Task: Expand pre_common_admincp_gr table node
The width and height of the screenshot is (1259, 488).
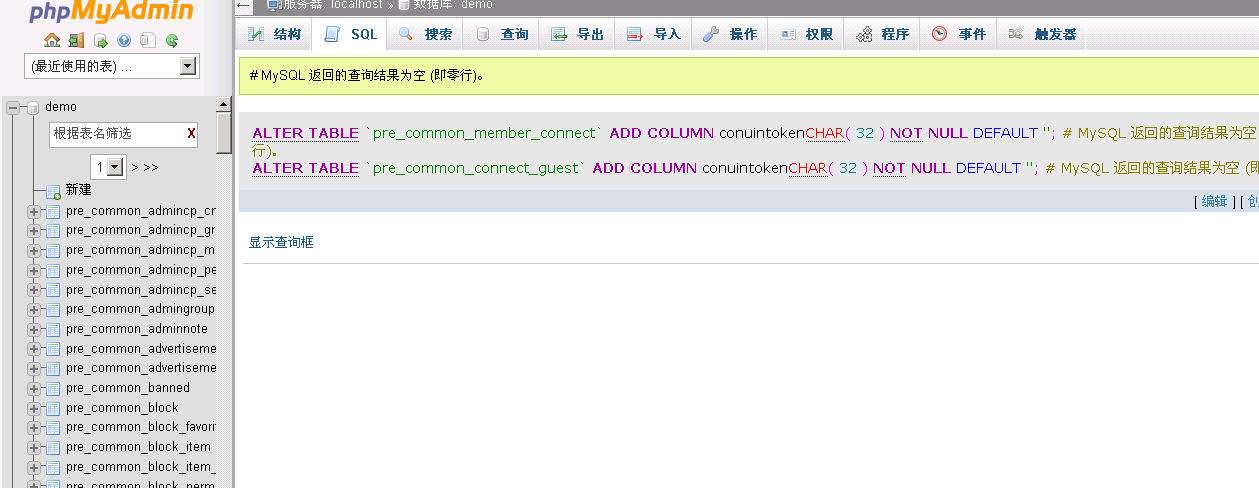Action: point(34,231)
